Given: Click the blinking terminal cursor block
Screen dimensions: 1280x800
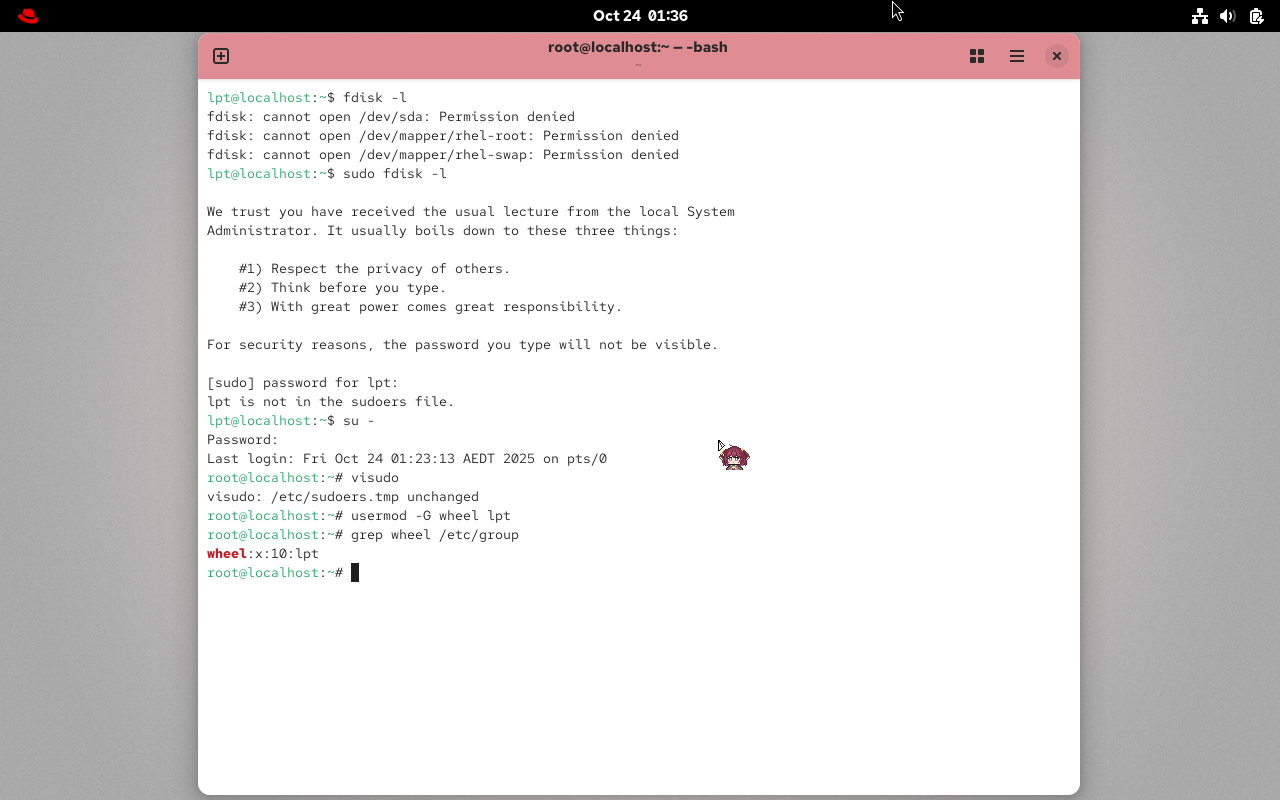Looking at the screenshot, I should [x=355, y=572].
